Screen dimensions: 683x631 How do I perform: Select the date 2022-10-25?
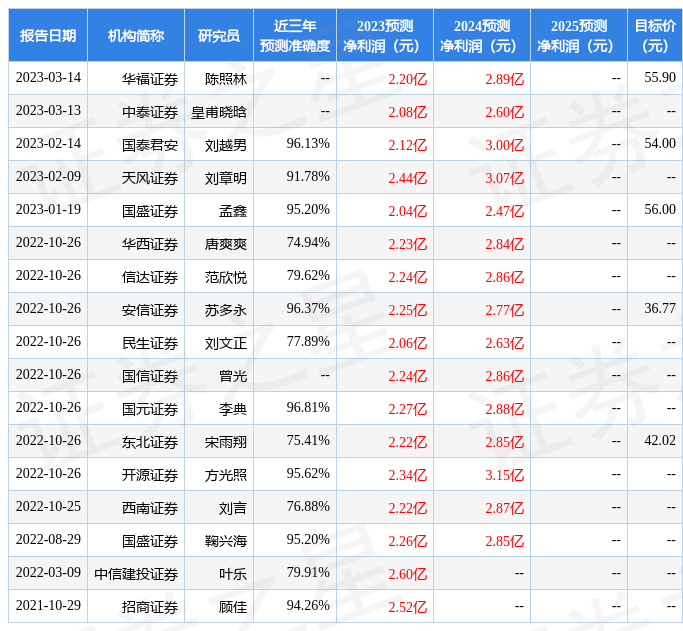48,506
